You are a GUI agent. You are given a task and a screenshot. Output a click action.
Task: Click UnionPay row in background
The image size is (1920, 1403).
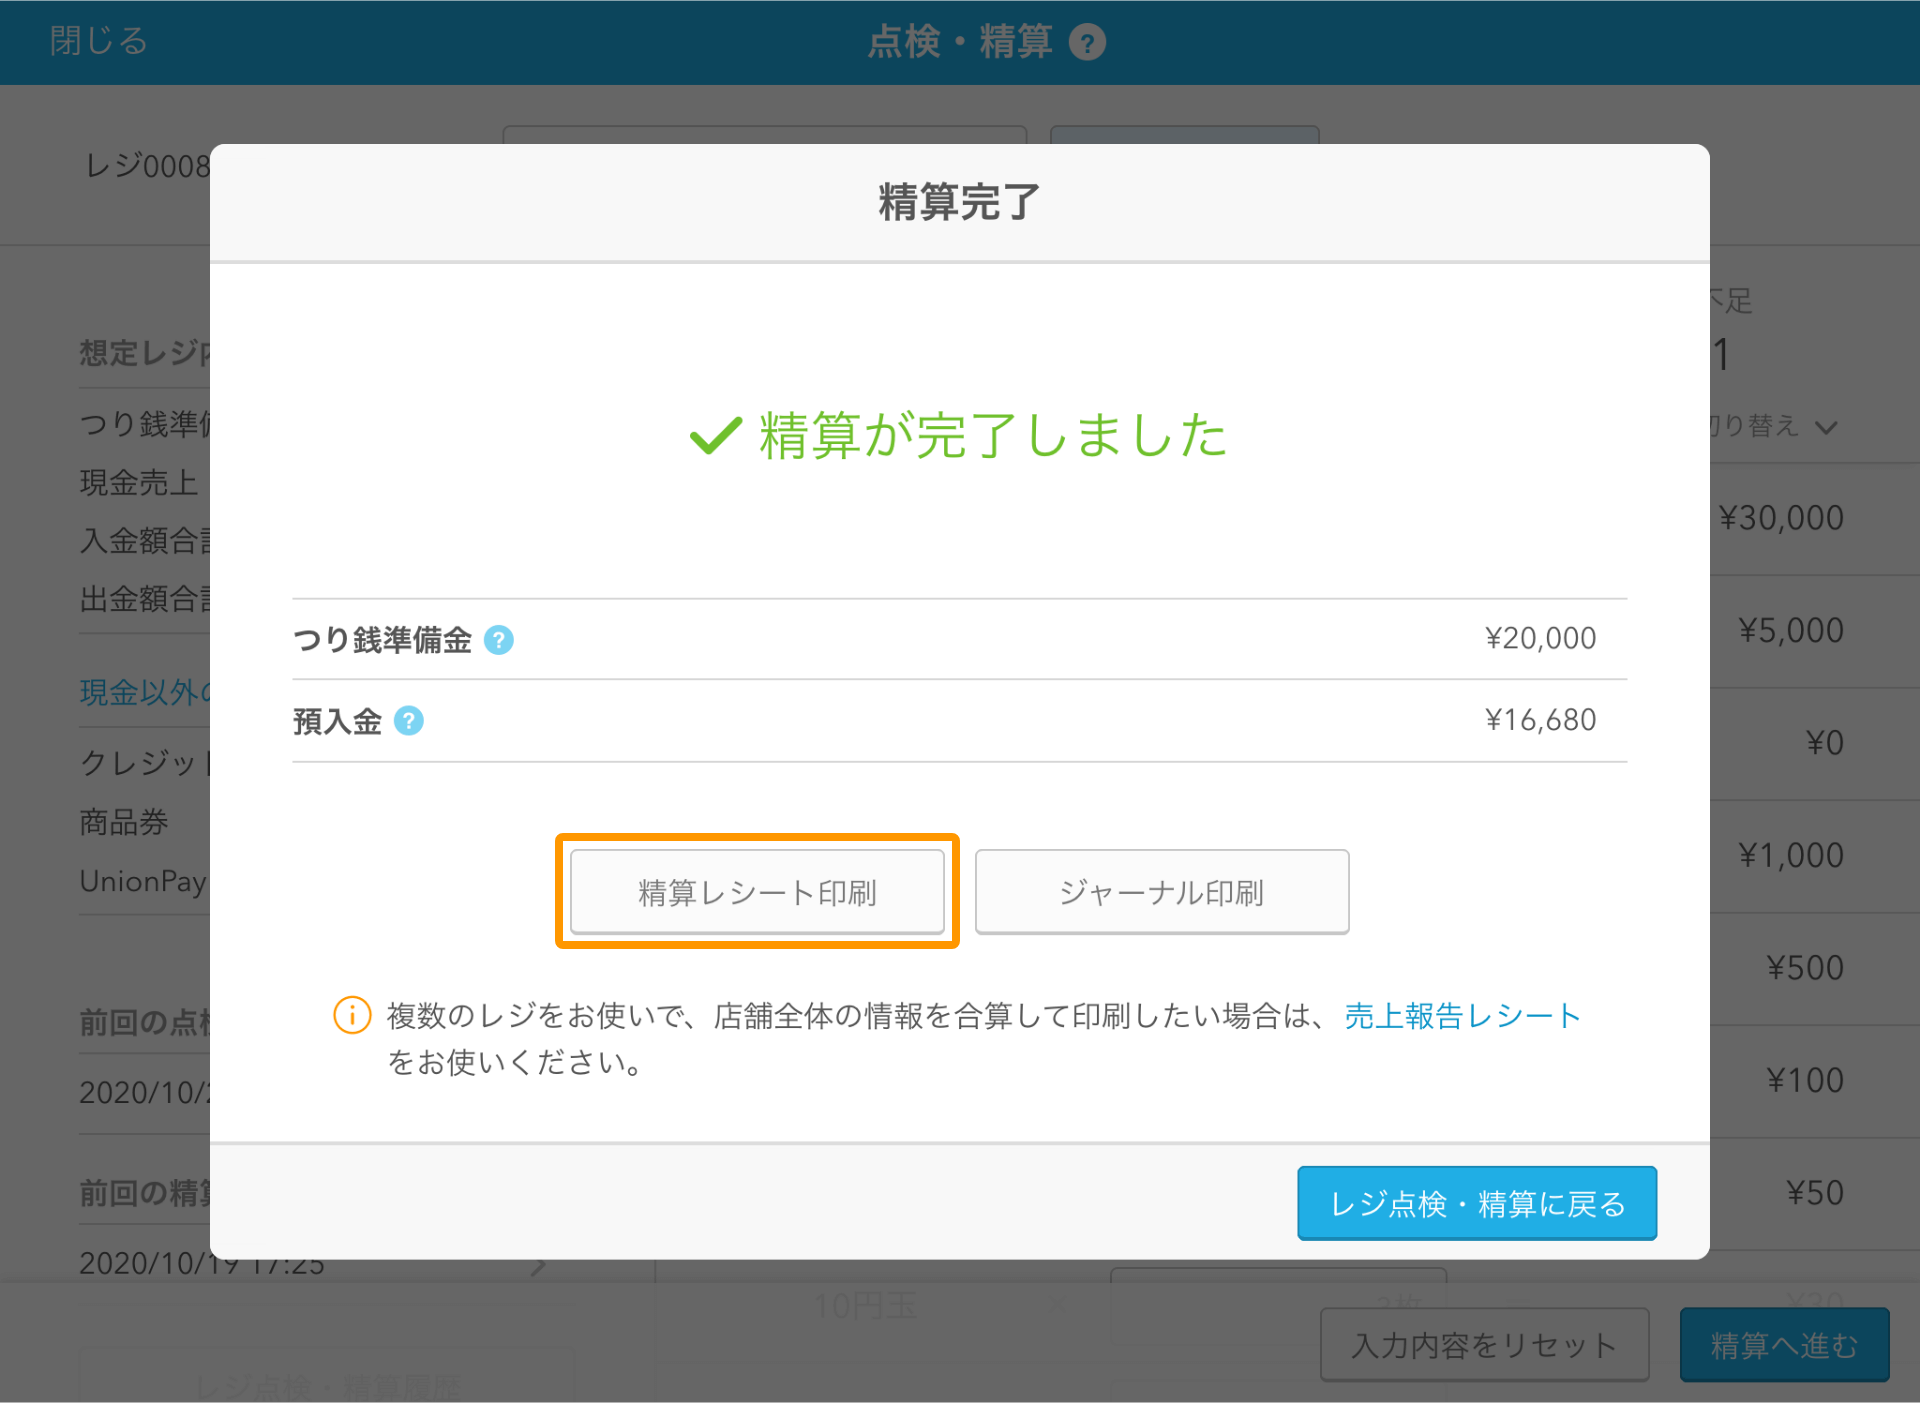tap(144, 881)
